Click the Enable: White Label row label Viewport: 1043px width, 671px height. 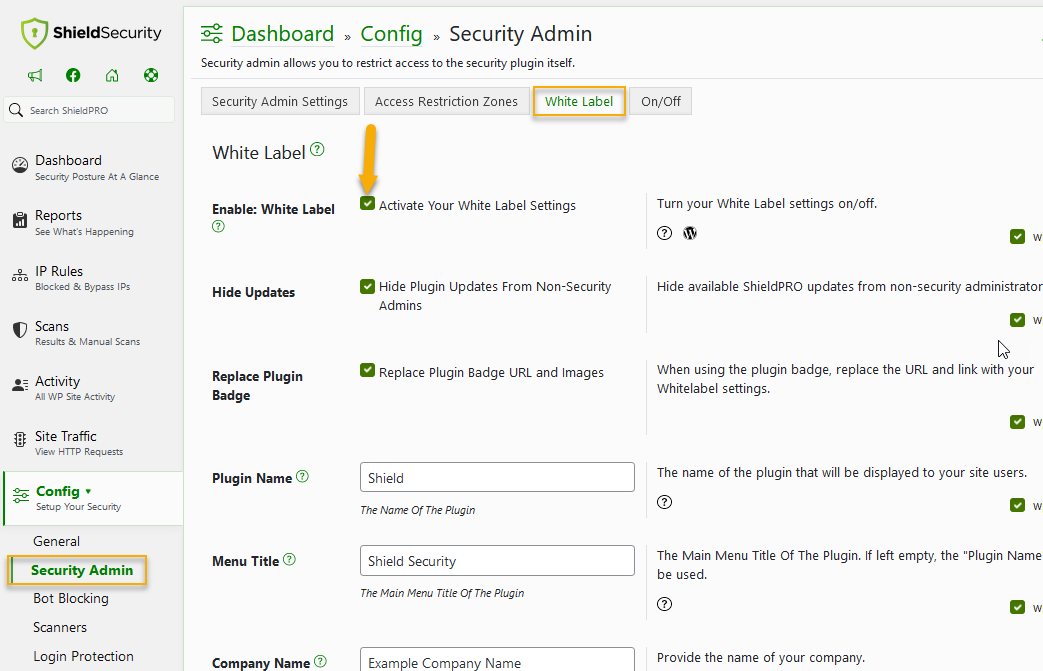pyautogui.click(x=273, y=209)
